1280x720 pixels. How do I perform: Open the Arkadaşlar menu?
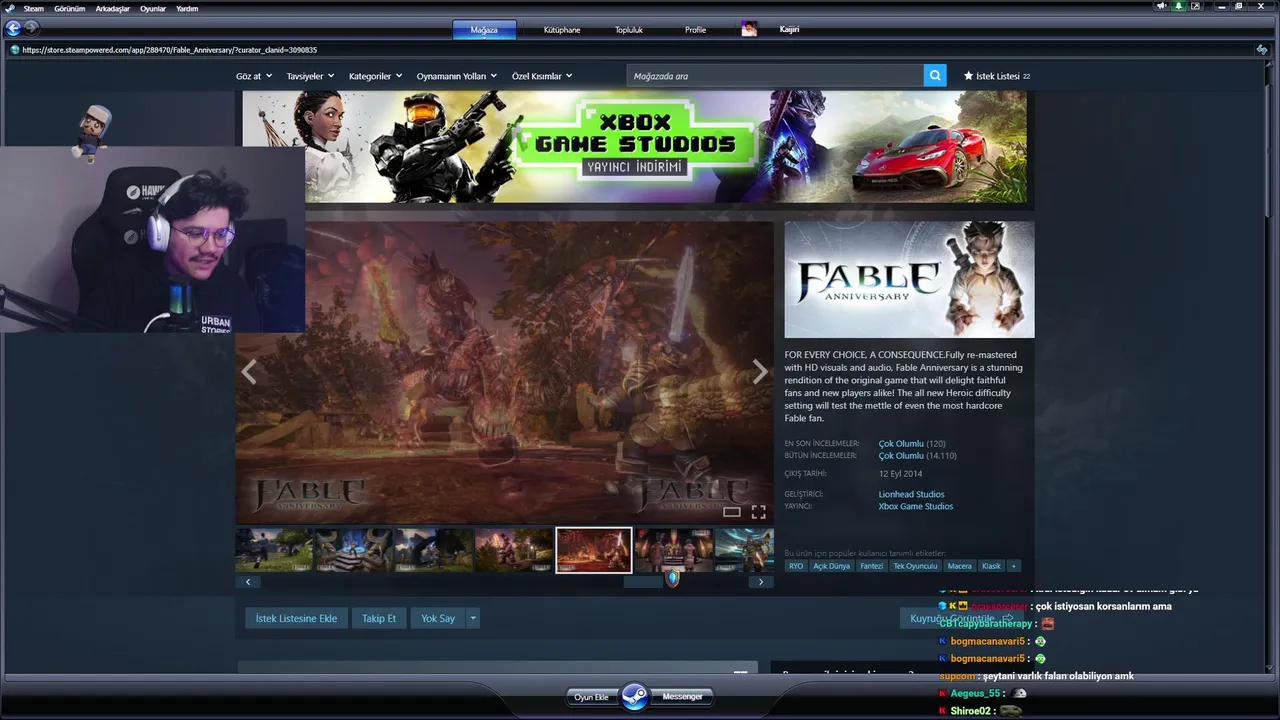click(x=113, y=8)
